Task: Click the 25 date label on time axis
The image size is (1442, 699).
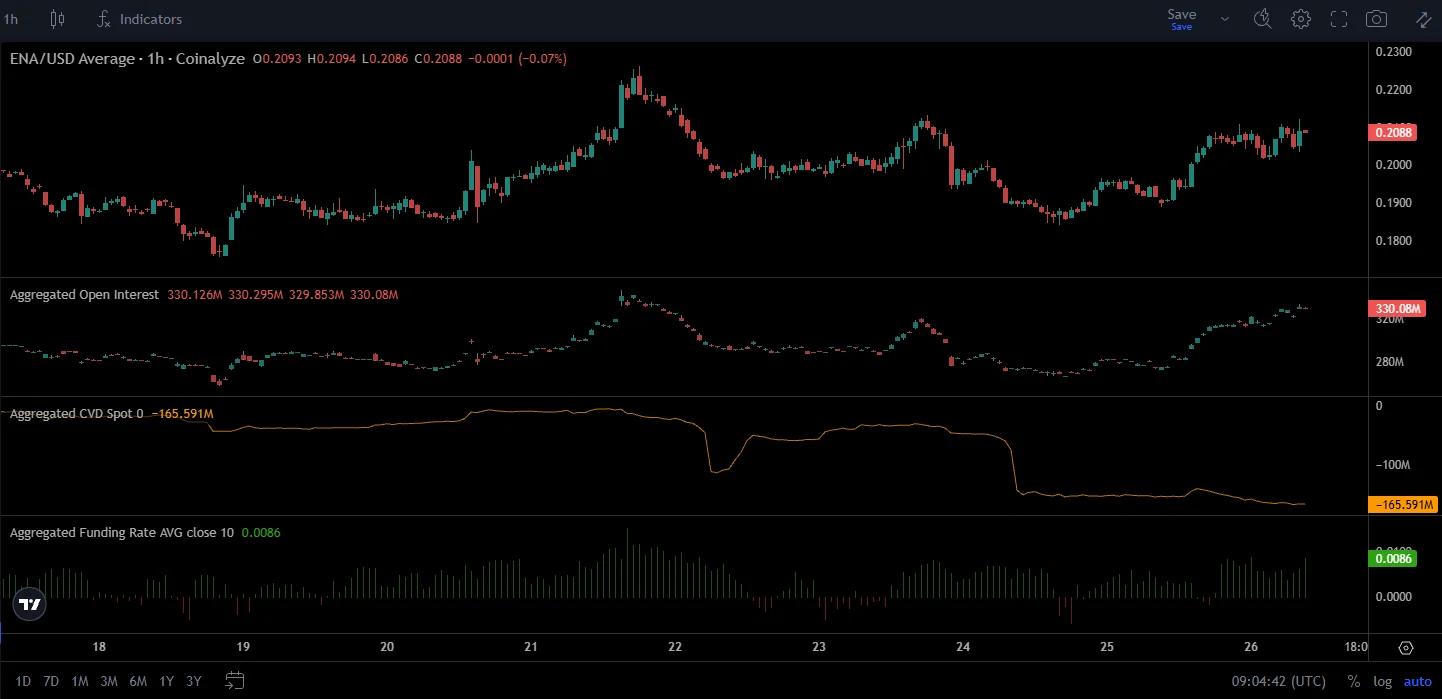Action: (x=1107, y=647)
